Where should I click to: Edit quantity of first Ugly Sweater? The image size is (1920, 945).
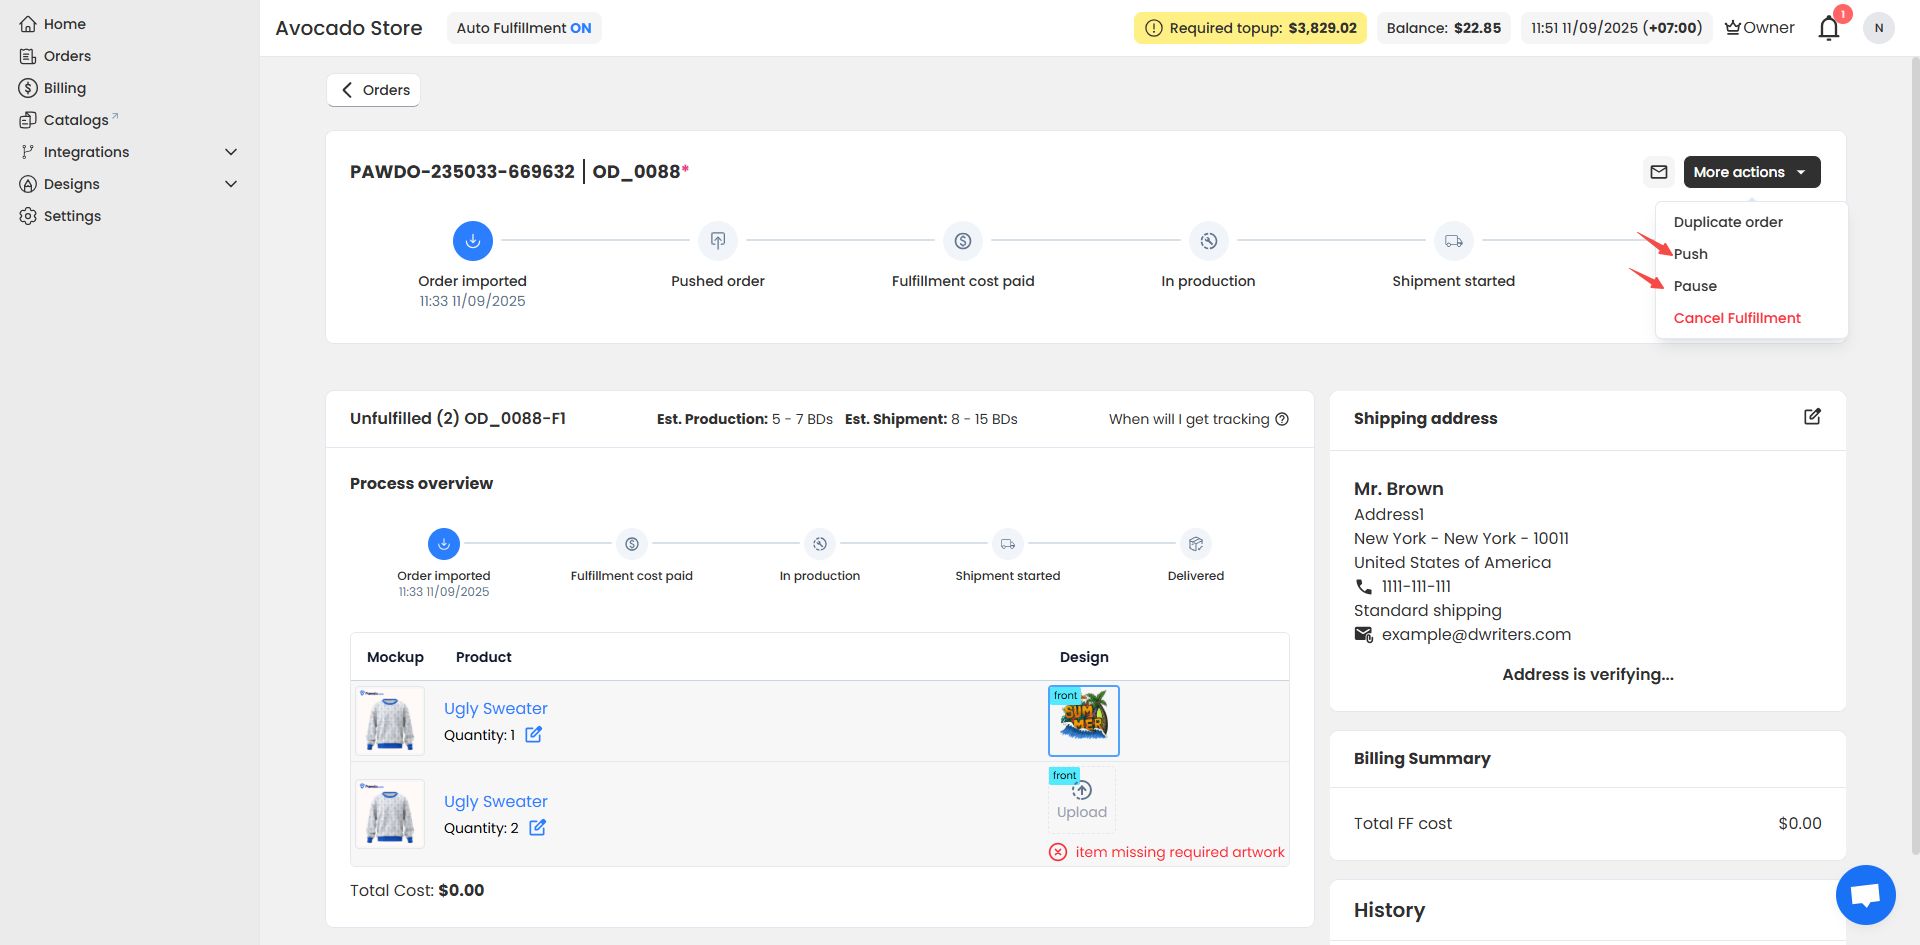(534, 735)
